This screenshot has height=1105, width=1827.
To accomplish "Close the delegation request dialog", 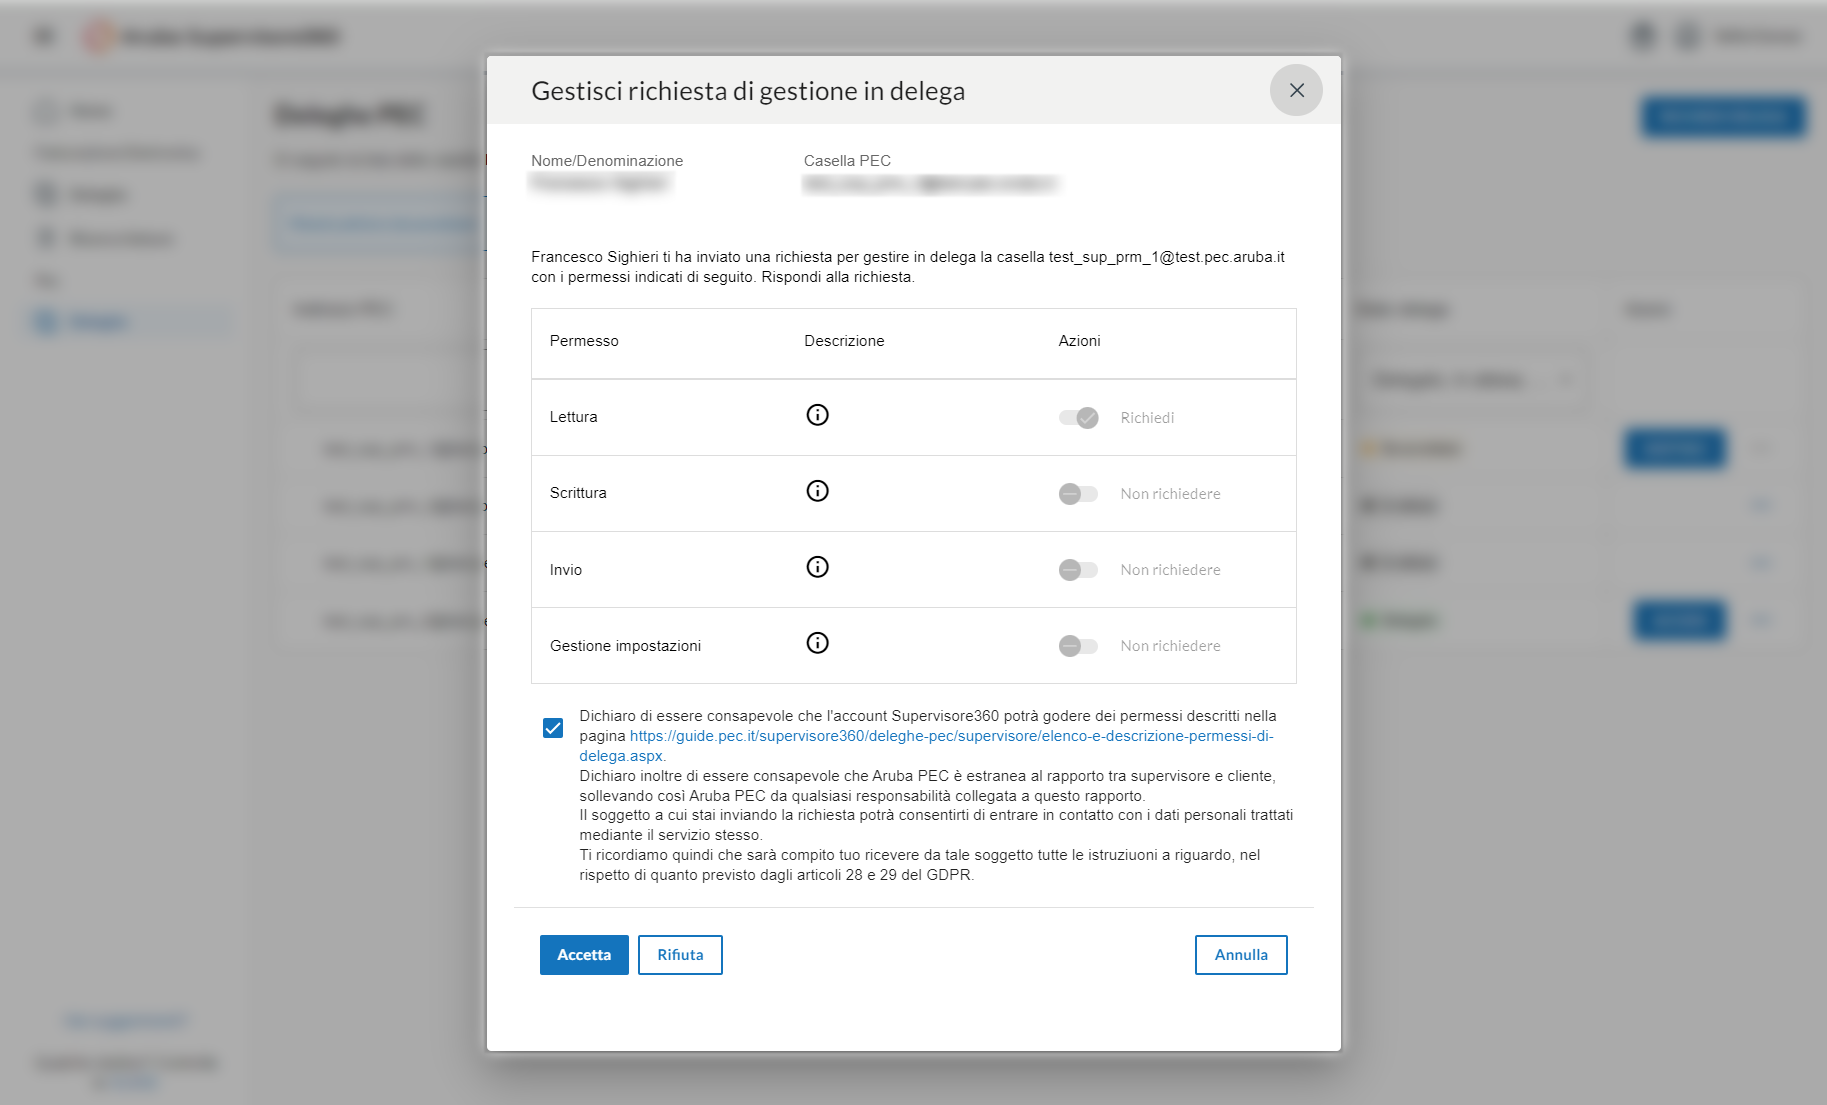I will [x=1296, y=90].
